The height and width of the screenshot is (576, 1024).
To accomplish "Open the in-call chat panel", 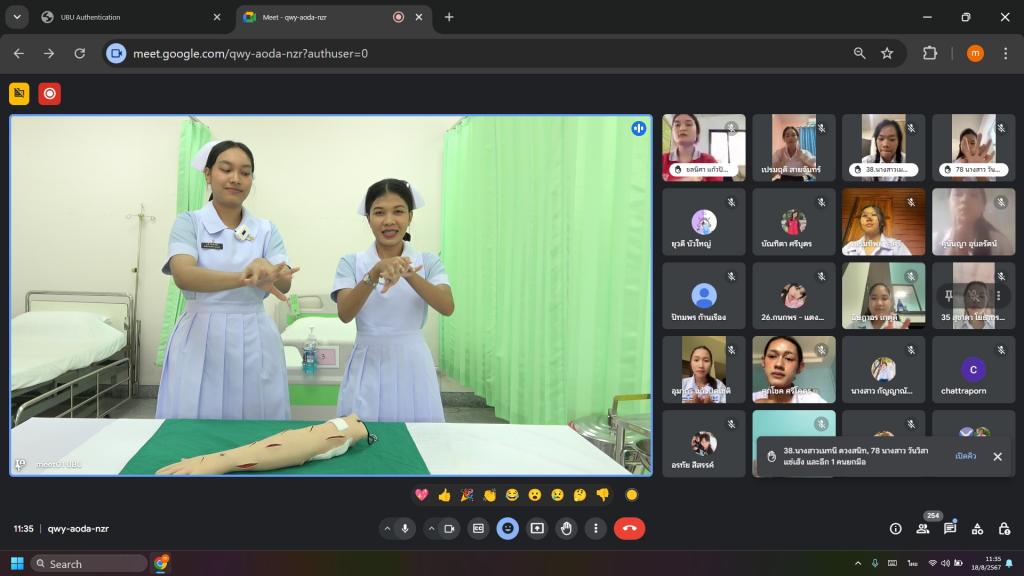I will 950,528.
